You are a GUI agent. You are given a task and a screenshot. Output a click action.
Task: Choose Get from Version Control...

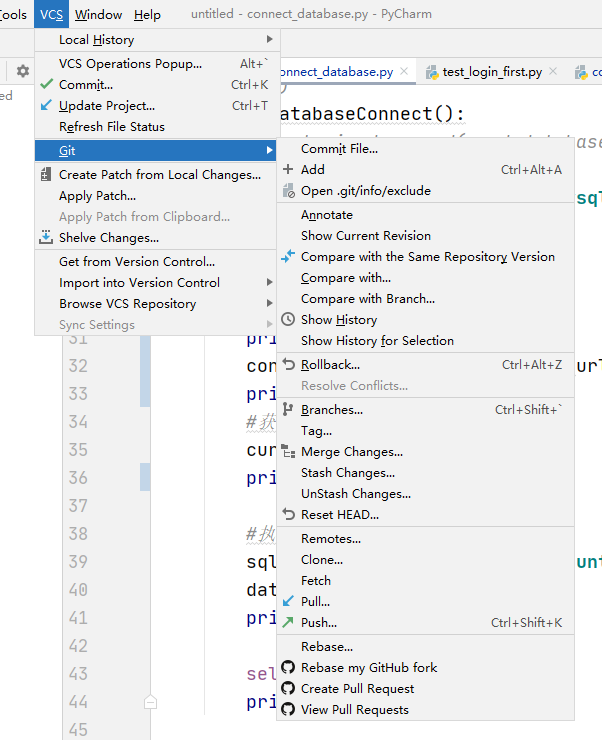[157, 261]
